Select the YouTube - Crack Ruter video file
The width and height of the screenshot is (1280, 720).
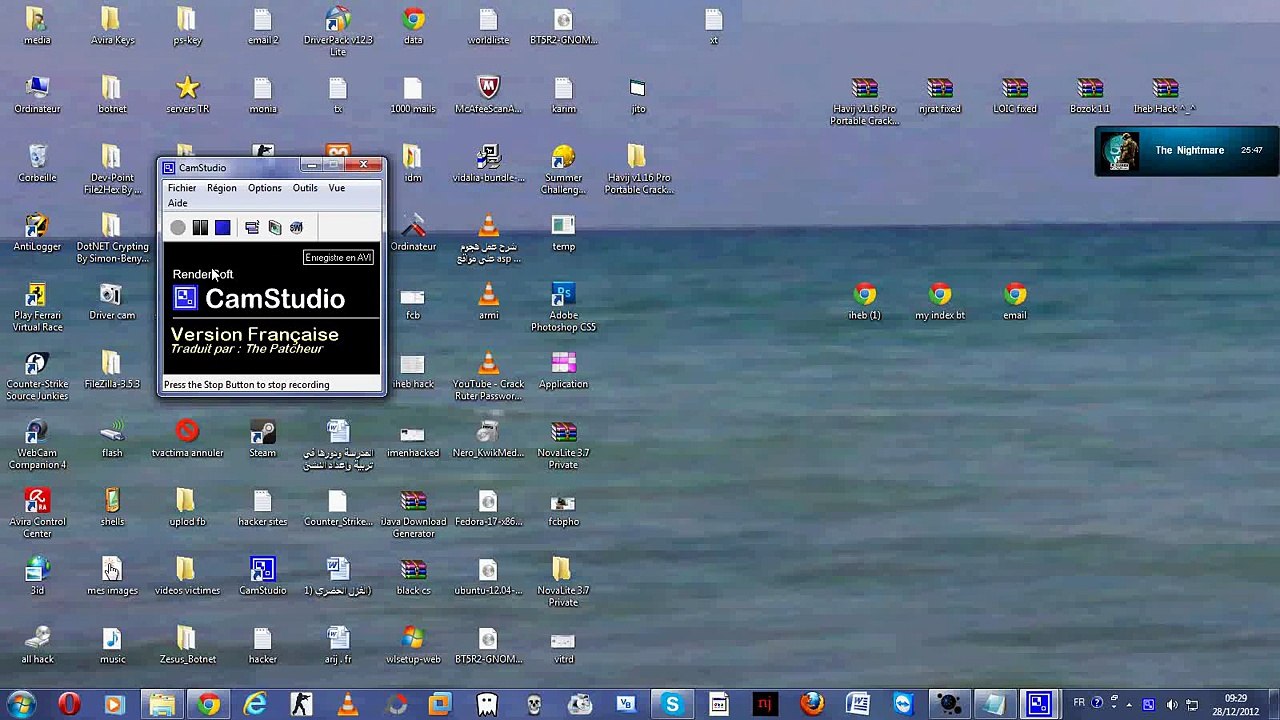pos(488,376)
